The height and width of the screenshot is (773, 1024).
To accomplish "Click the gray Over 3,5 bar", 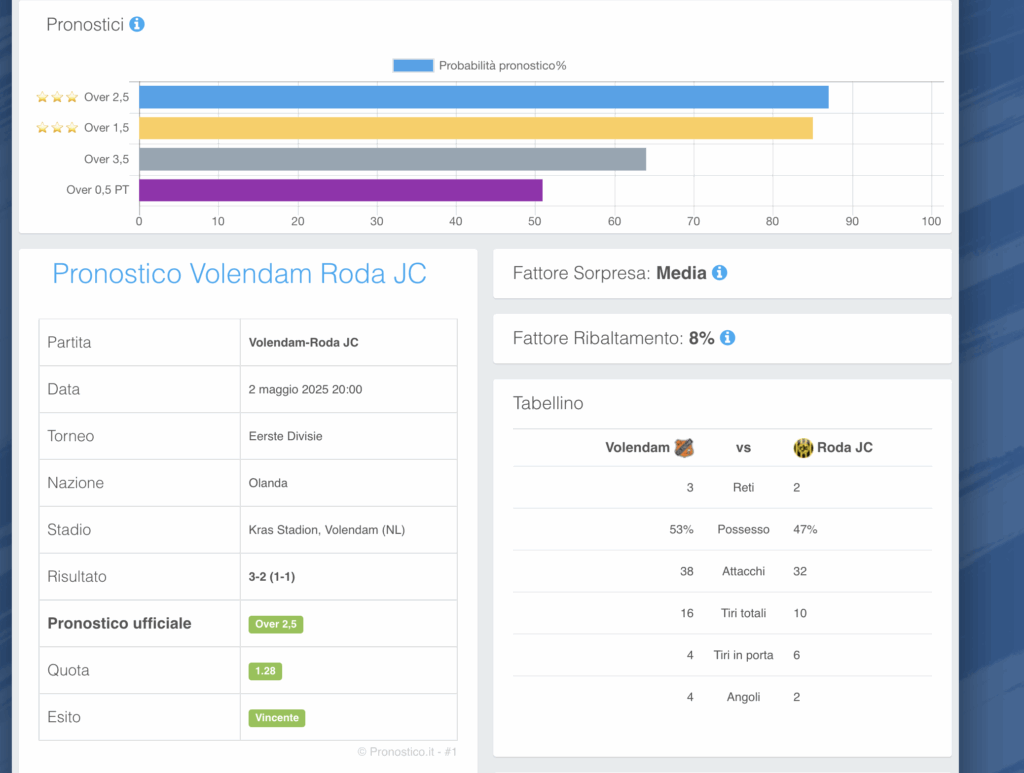I will coord(392,159).
